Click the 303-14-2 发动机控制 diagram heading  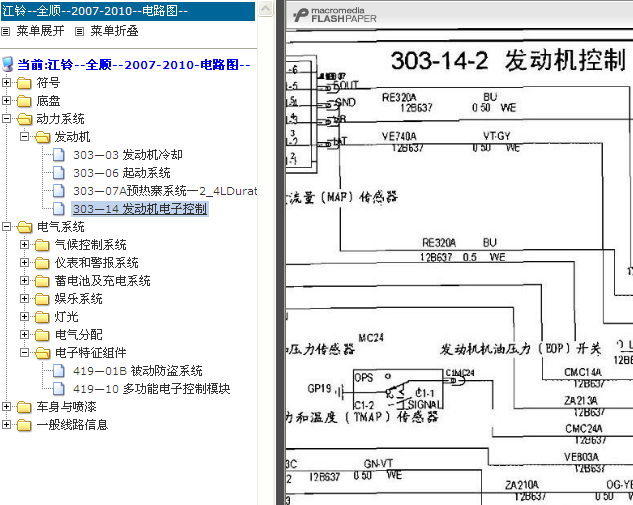[508, 61]
